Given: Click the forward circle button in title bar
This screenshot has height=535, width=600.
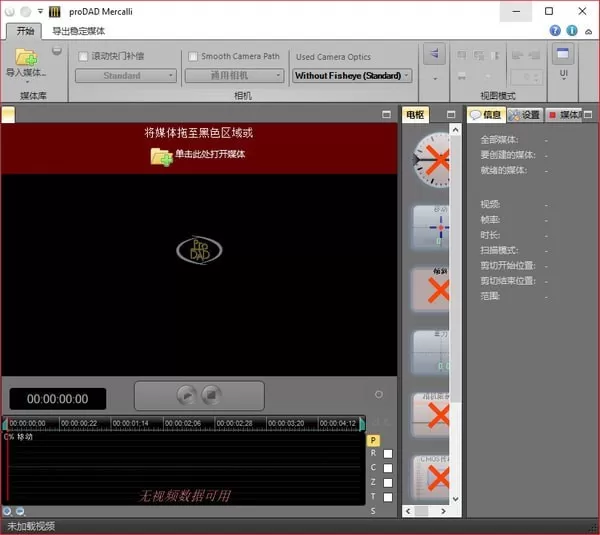Looking at the screenshot, I should pyautogui.click(x=26, y=12).
